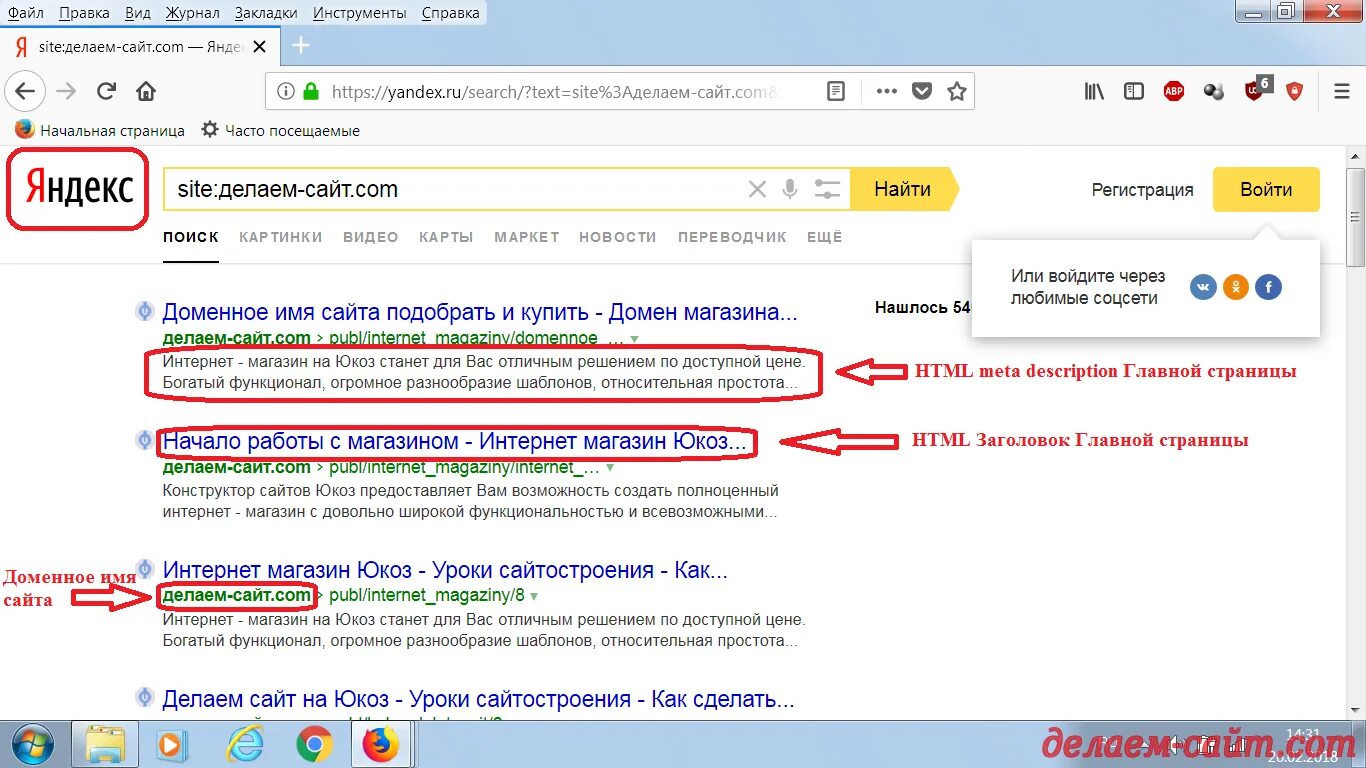Open the Вид menu
The image size is (1366, 768).
pyautogui.click(x=138, y=13)
